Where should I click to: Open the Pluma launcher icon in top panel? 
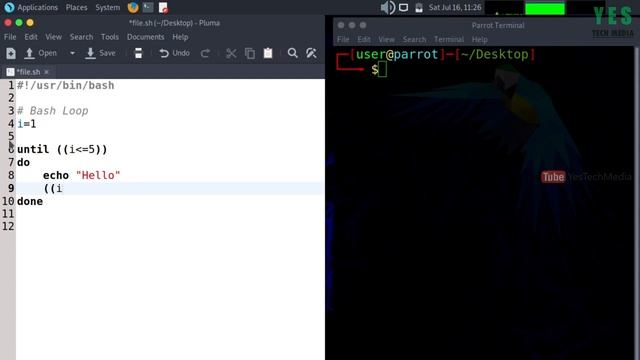[x=163, y=7]
